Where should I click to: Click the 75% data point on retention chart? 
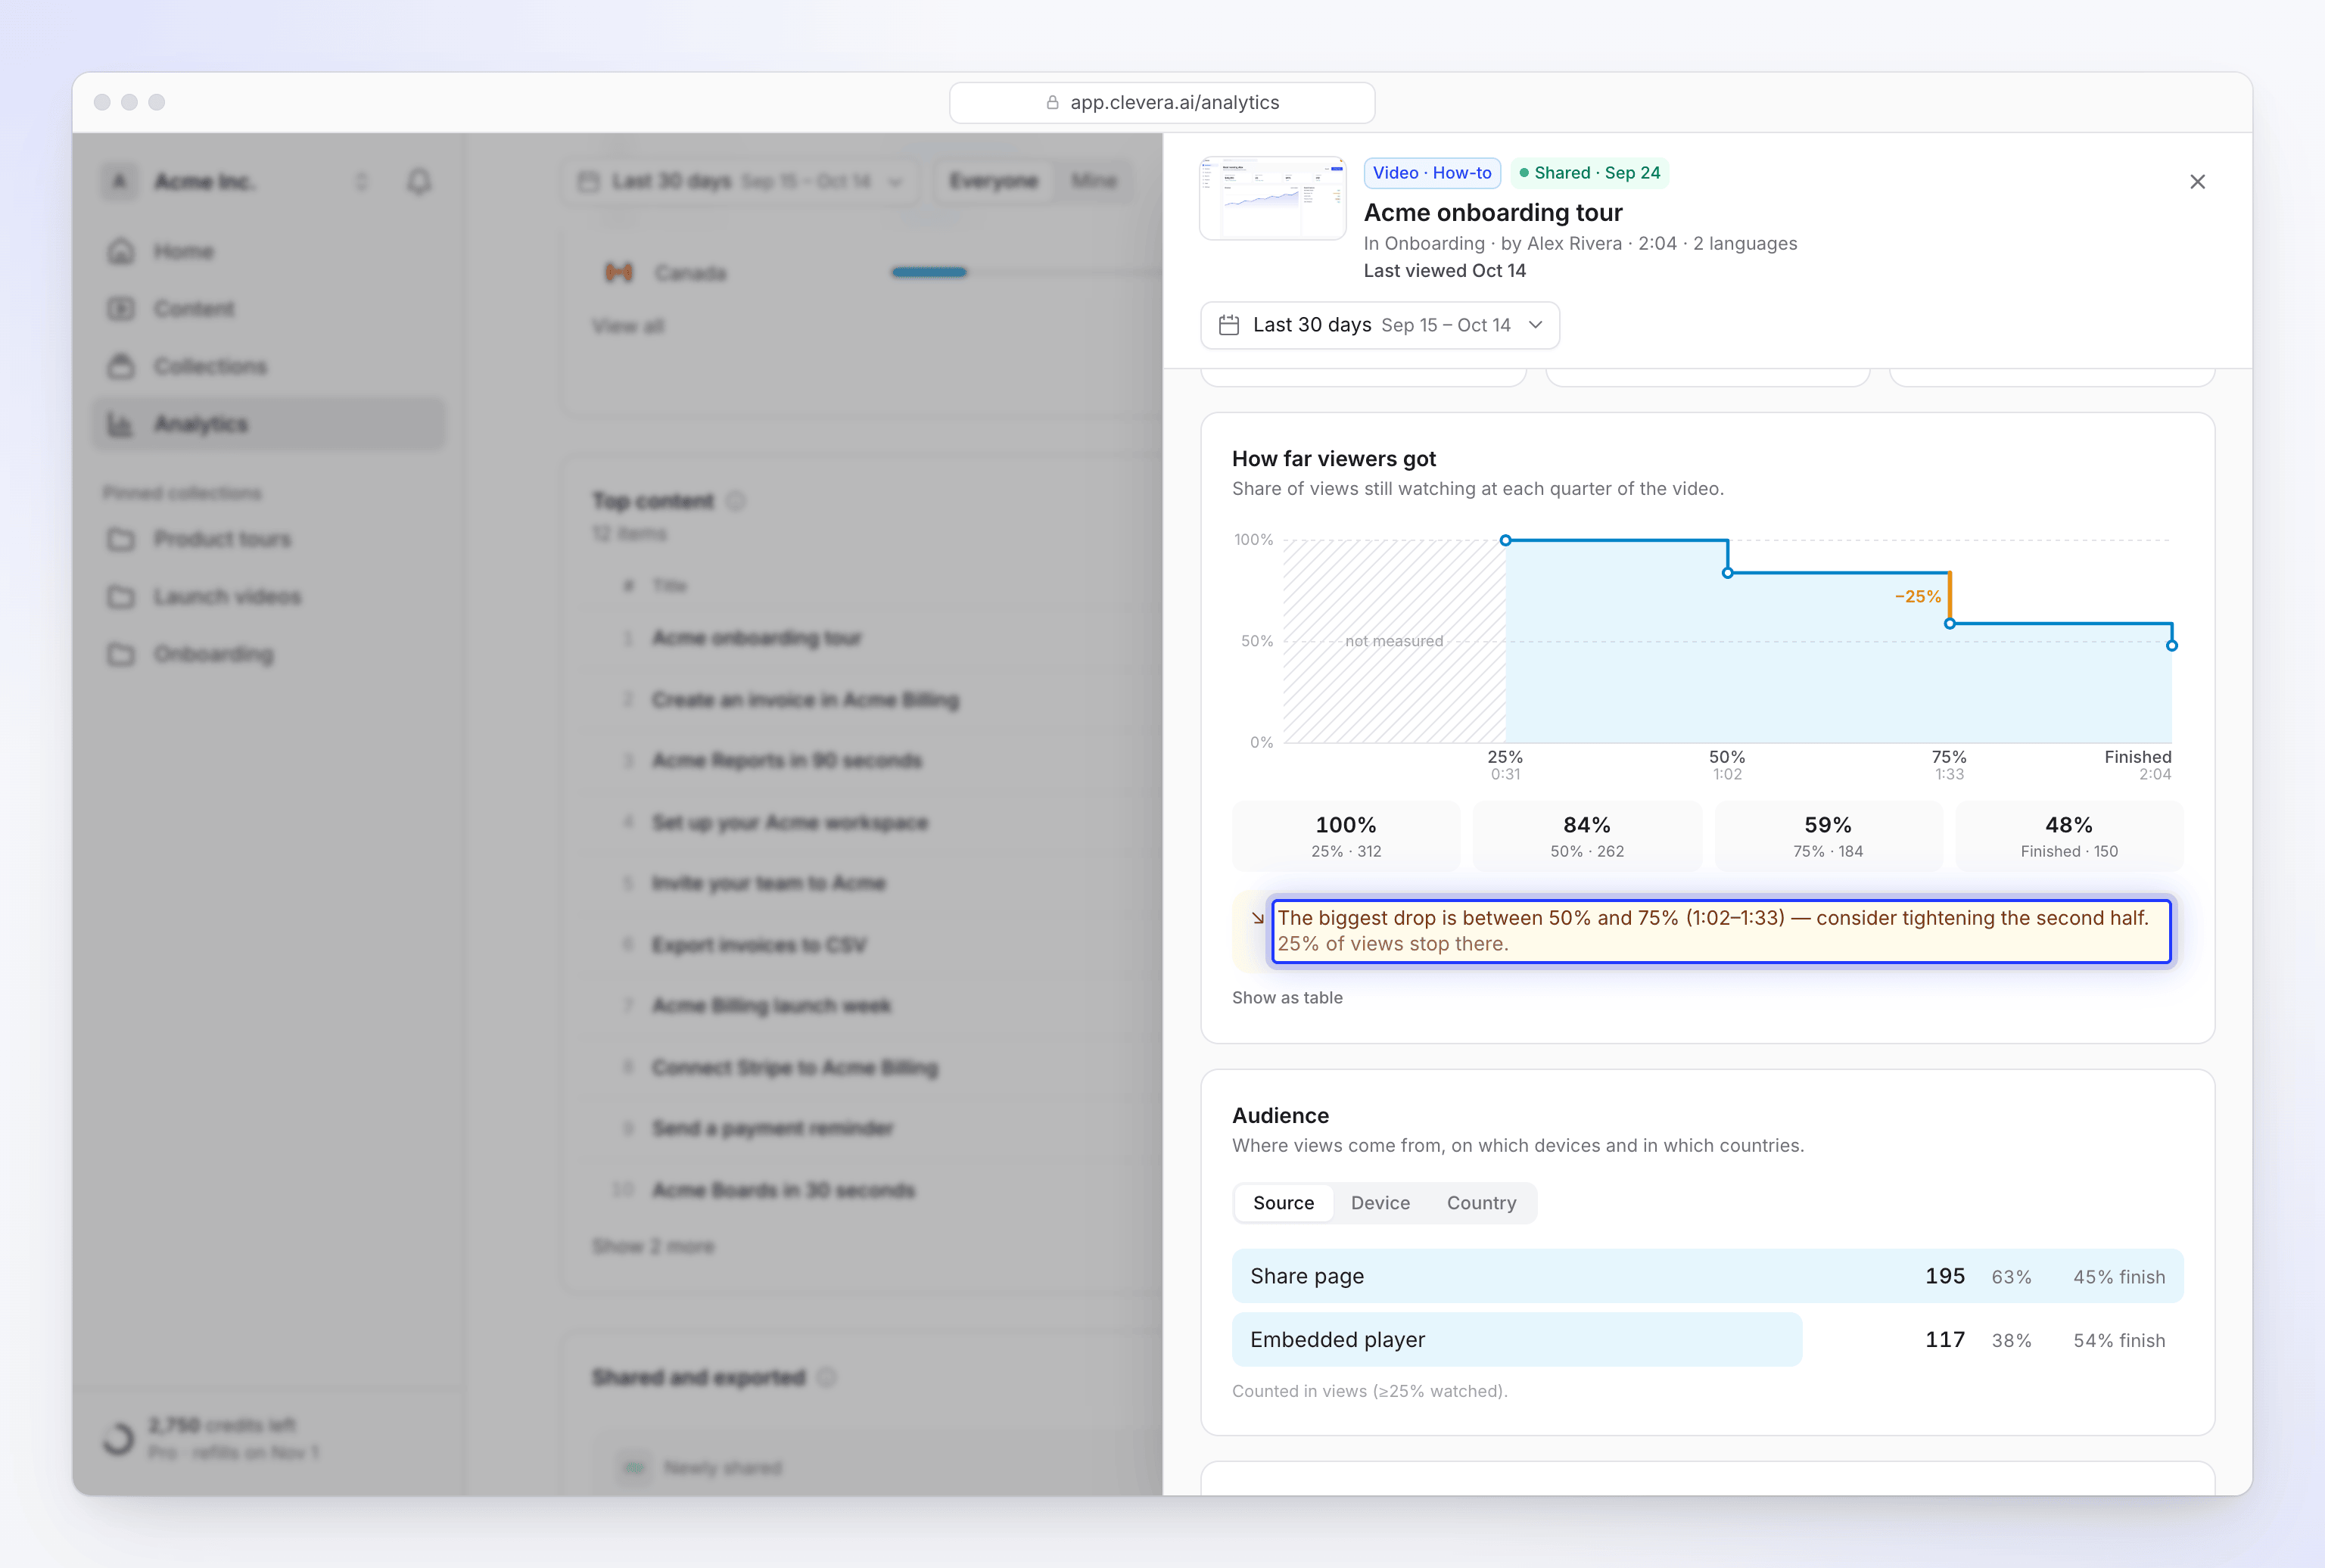tap(1949, 624)
